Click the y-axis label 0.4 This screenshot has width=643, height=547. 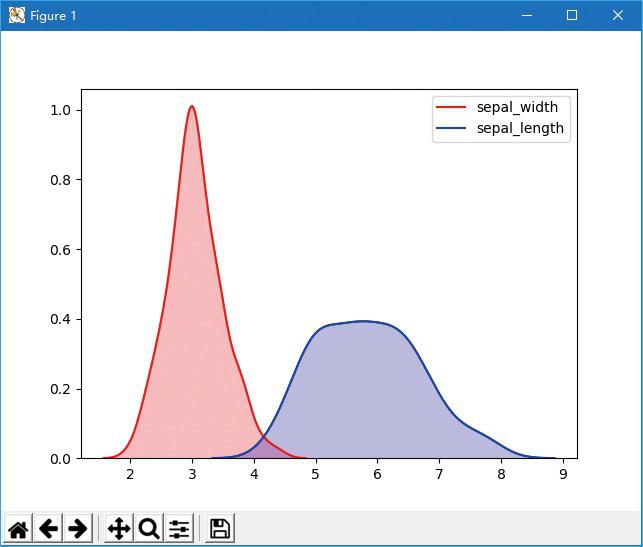[60, 319]
